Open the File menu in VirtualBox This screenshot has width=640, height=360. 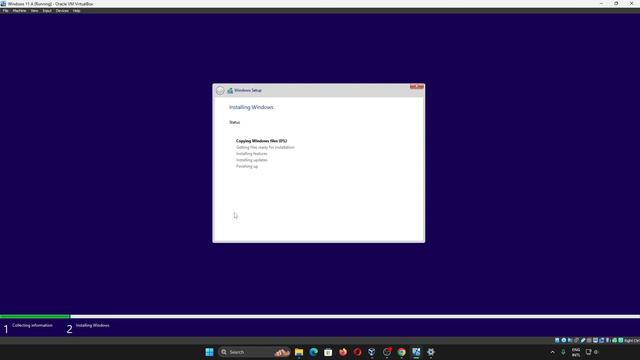click(5, 11)
